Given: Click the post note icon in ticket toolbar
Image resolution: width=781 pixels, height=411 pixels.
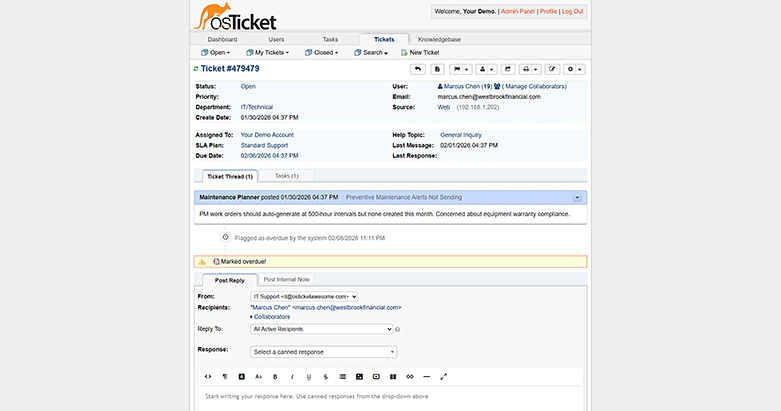Looking at the screenshot, I should (x=437, y=69).
